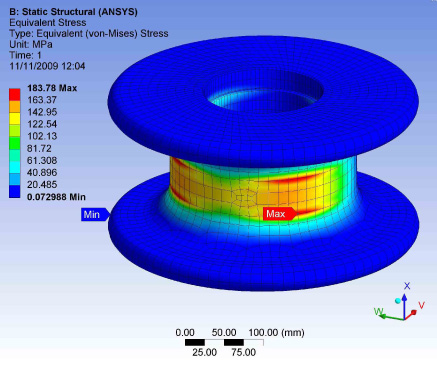Select the red legend color band
The width and height of the screenshot is (437, 377).
[15, 95]
